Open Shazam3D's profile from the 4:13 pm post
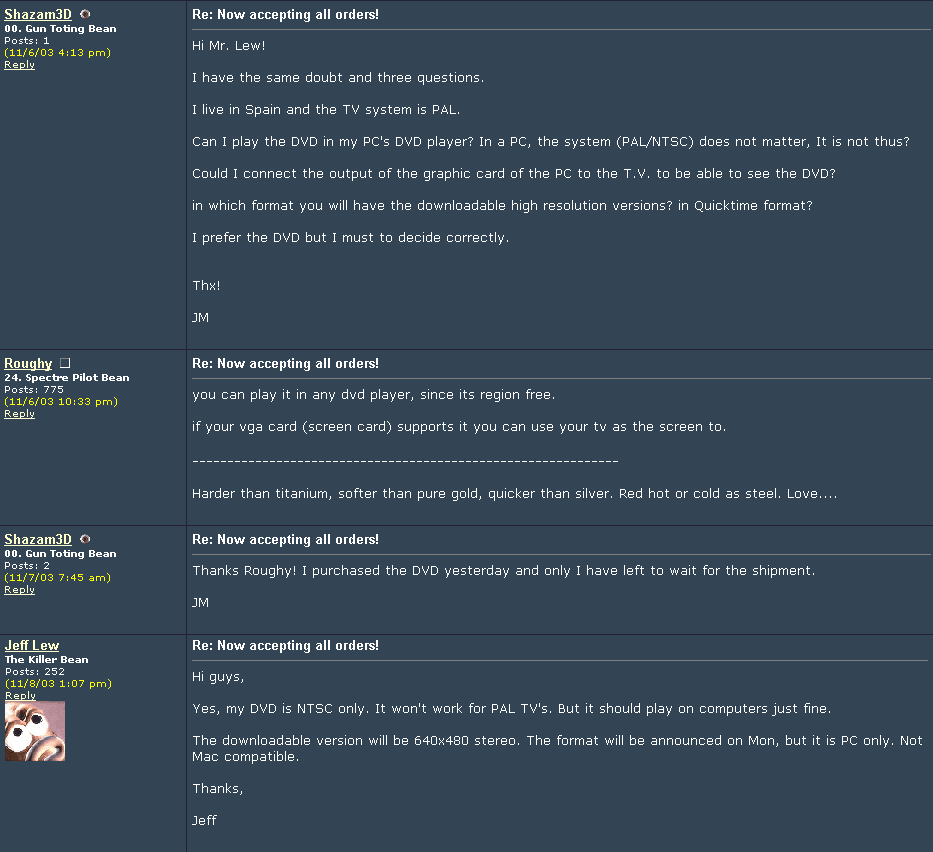 (38, 15)
